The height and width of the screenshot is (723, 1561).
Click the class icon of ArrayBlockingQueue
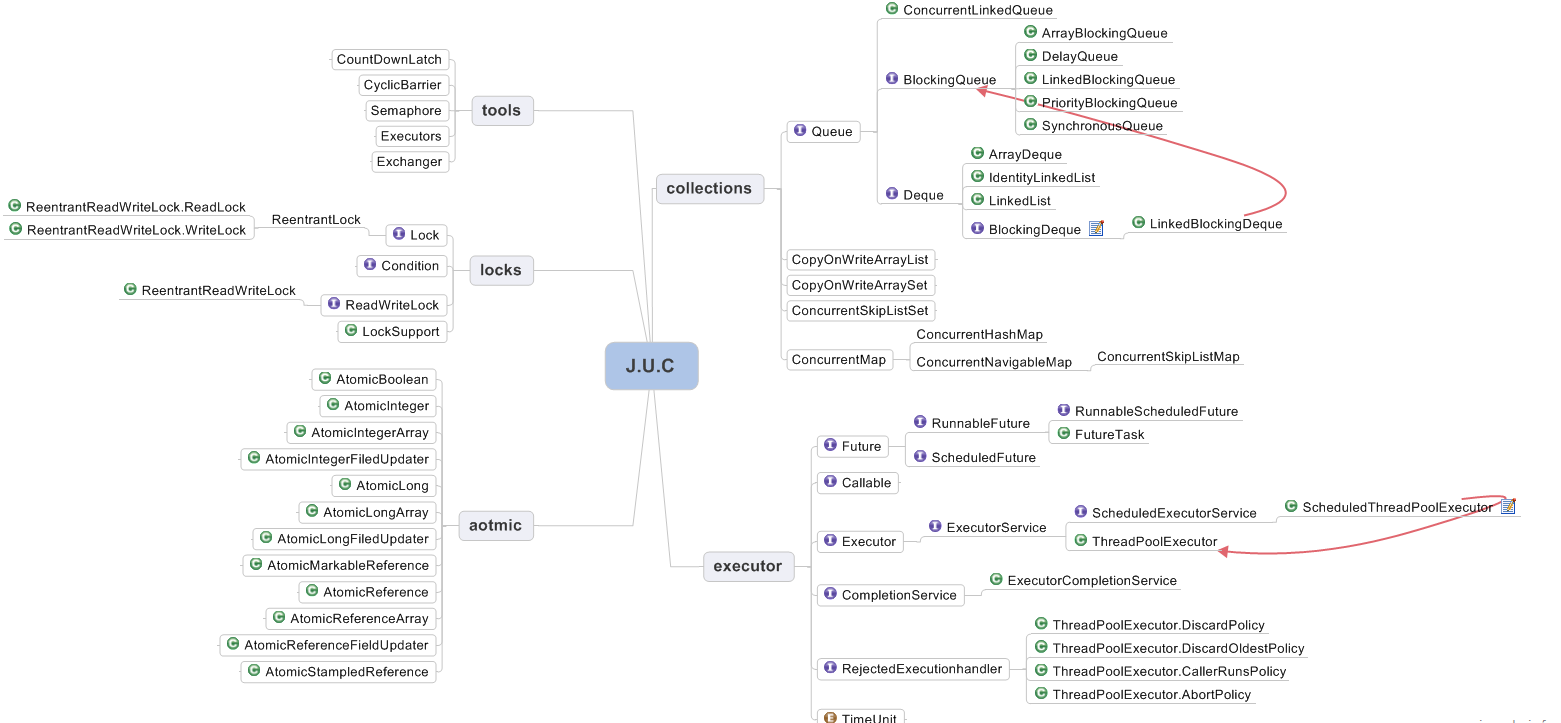click(1031, 32)
